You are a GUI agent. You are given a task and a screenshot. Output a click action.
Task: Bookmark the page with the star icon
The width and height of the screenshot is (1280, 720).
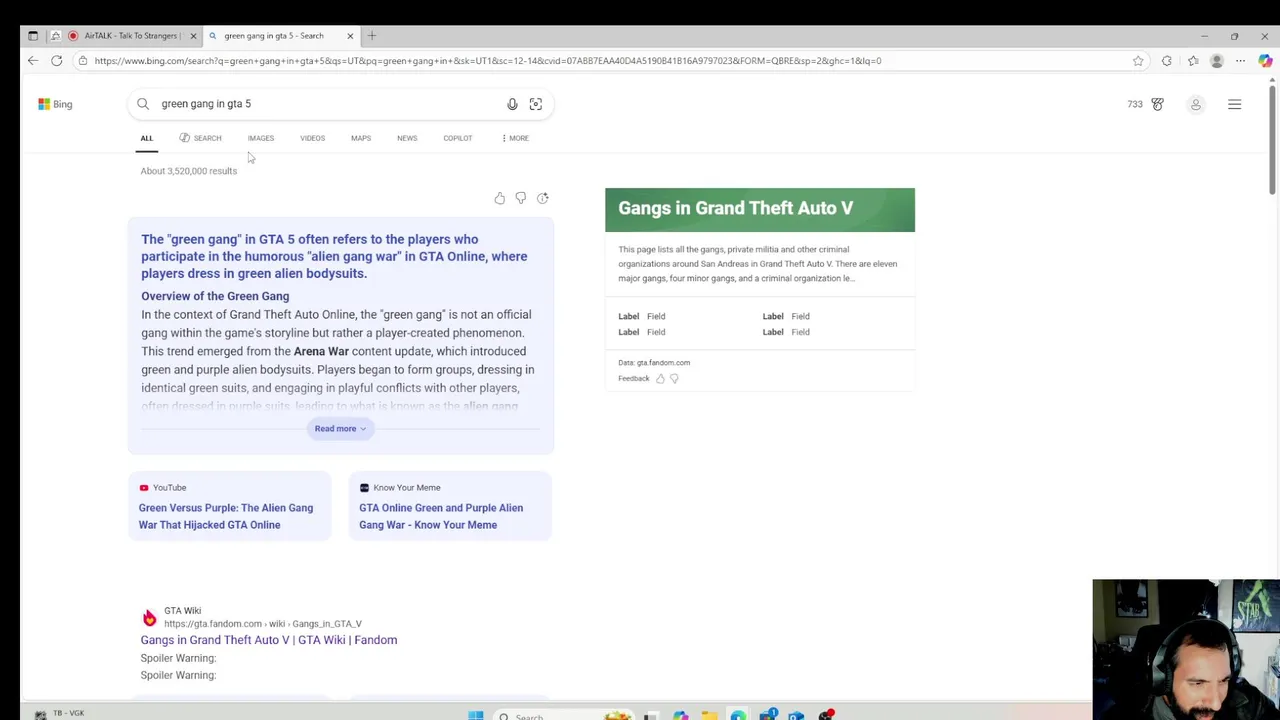click(1138, 61)
